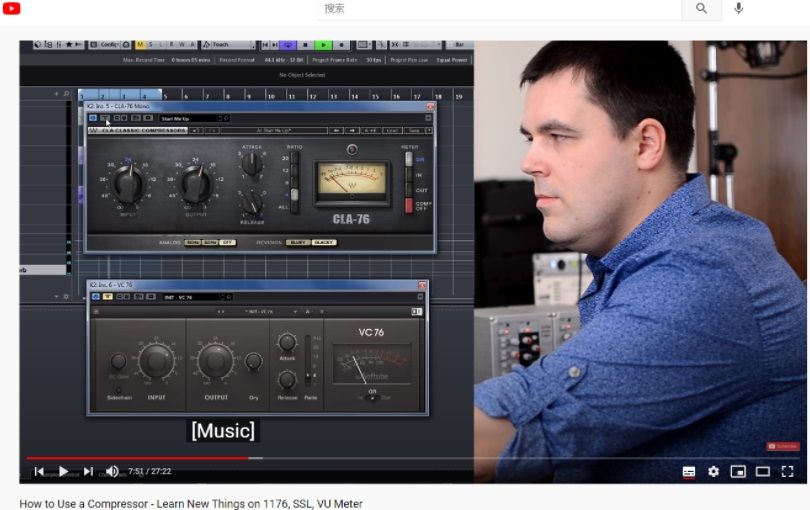Click the Waves Save button
Viewport: 810px width, 510px height.
pos(413,131)
